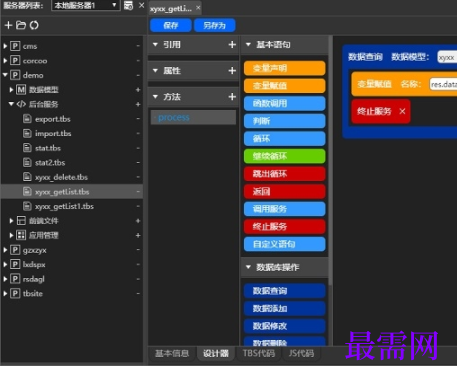Click the 另存为 button
The height and width of the screenshot is (377, 457).
pyautogui.click(x=215, y=25)
